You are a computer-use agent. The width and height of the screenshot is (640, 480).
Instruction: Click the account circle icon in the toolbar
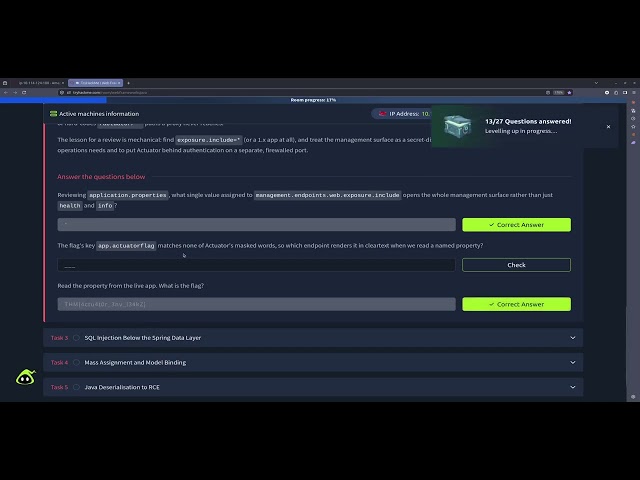tap(607, 93)
